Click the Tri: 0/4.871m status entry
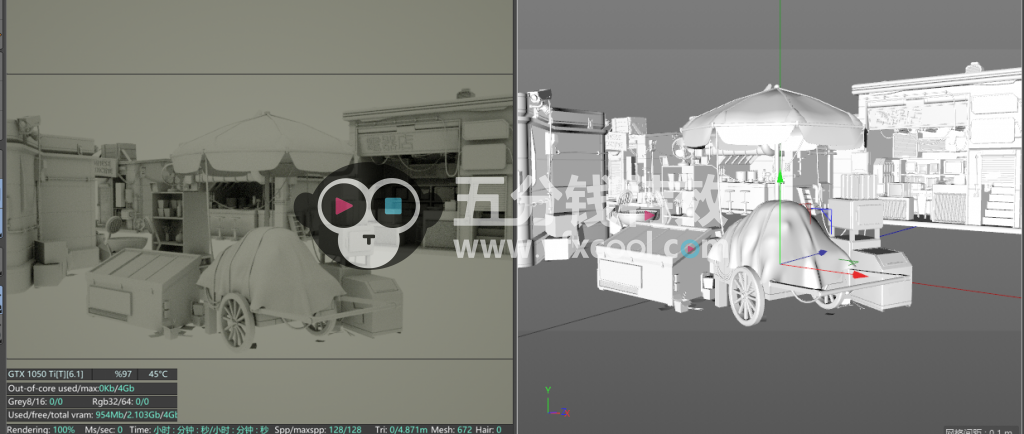This screenshot has height=434, width=1024. (402, 429)
